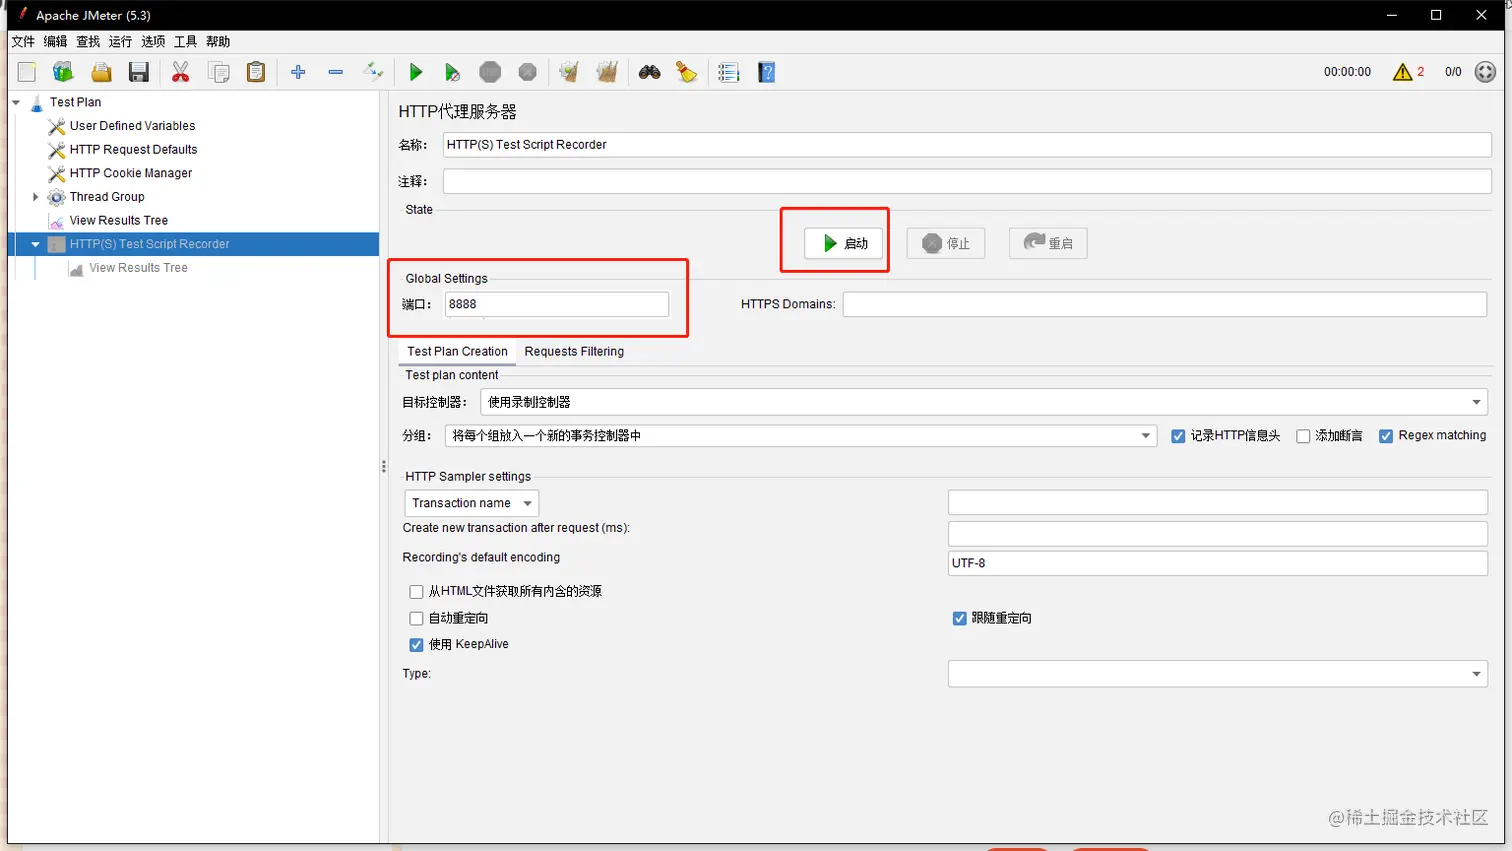This screenshot has height=851, width=1512.
Task: Click the panel divider handle dots
Action: pyautogui.click(x=383, y=467)
